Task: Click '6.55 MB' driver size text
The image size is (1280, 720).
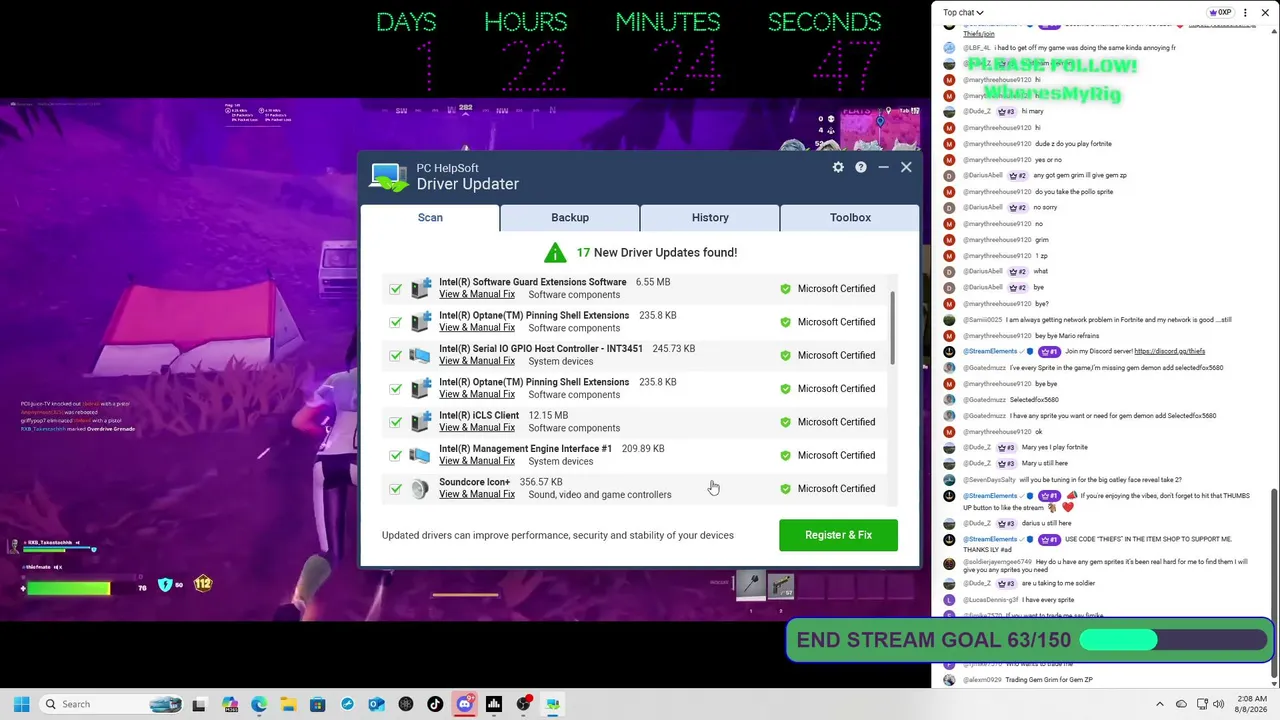Action: pos(653,282)
